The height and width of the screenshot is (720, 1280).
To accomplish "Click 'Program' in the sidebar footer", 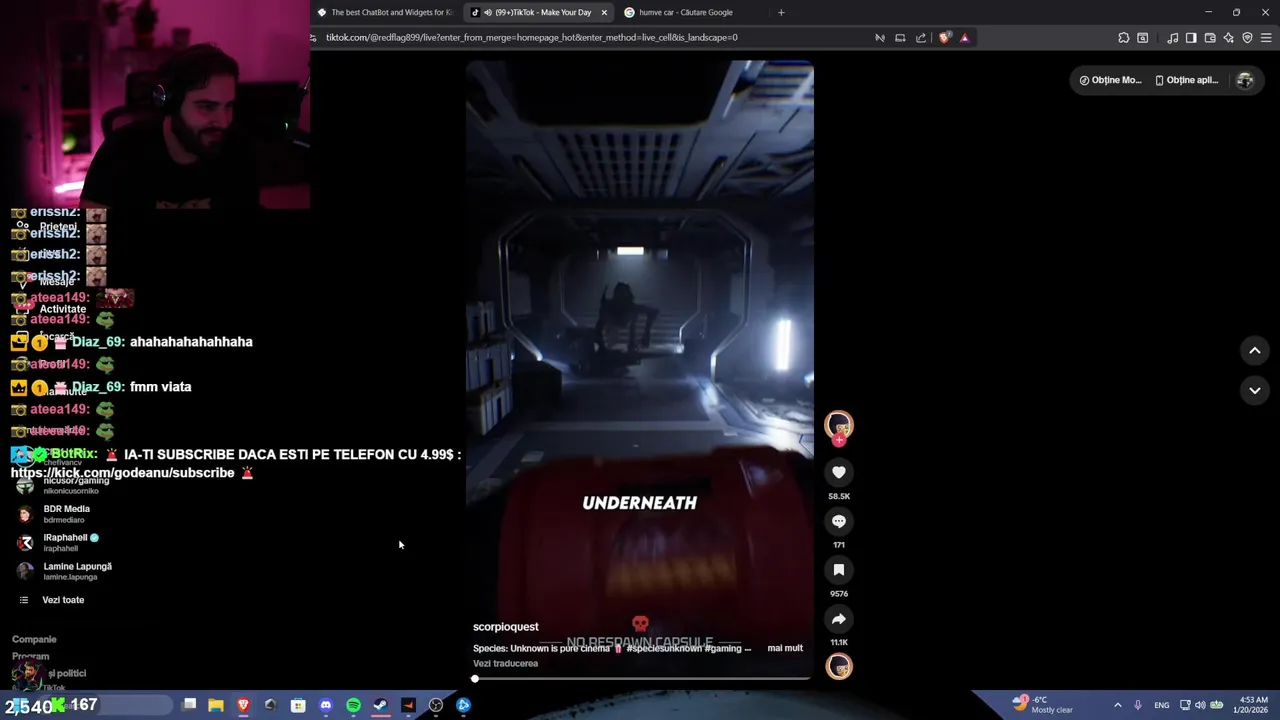I will tap(31, 656).
